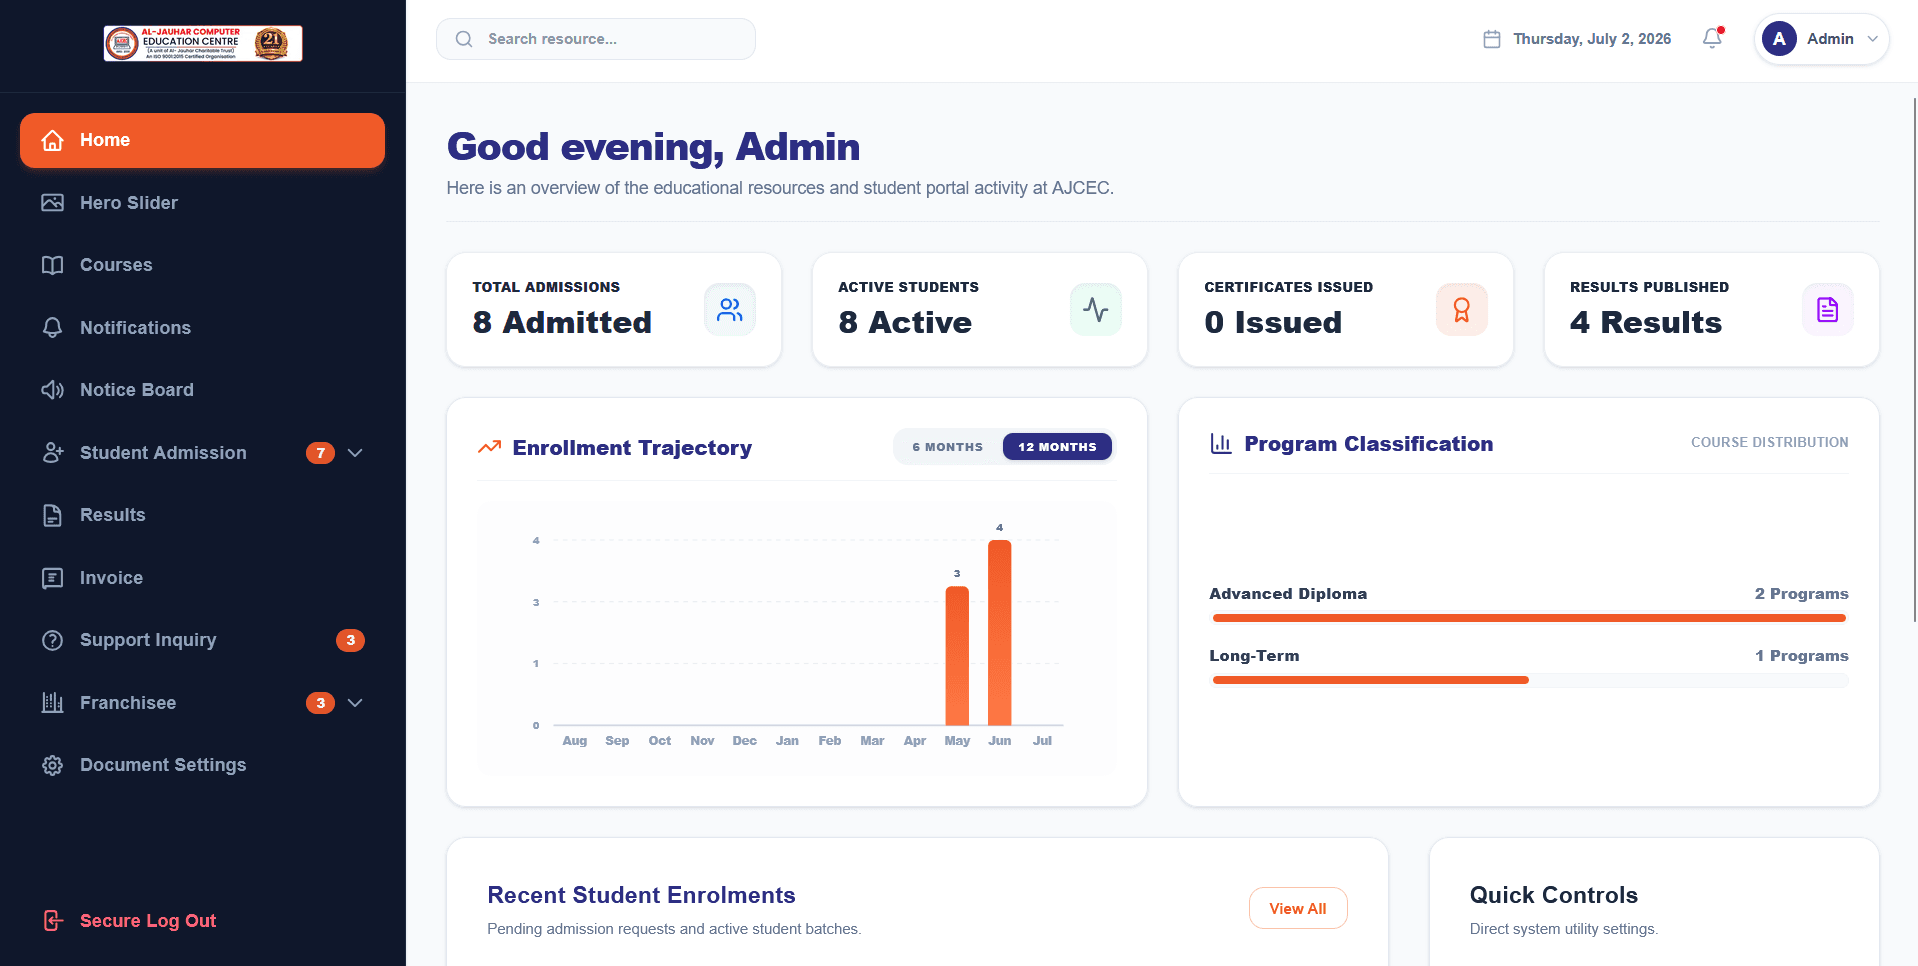This screenshot has height=966, width=1918.
Task: Click the May enrollment bar
Action: coord(957,655)
